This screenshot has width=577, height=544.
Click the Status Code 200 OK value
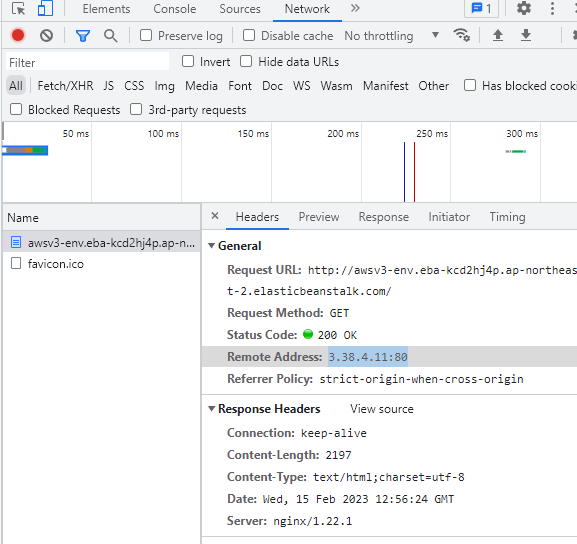337,335
